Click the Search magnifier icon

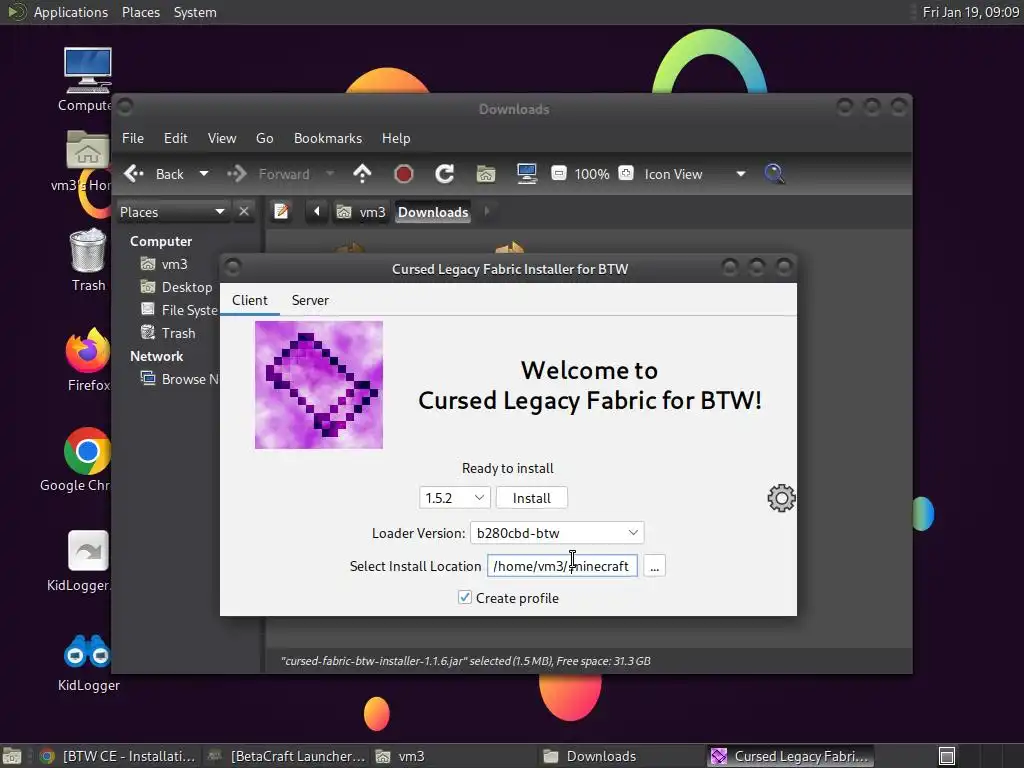coord(774,174)
